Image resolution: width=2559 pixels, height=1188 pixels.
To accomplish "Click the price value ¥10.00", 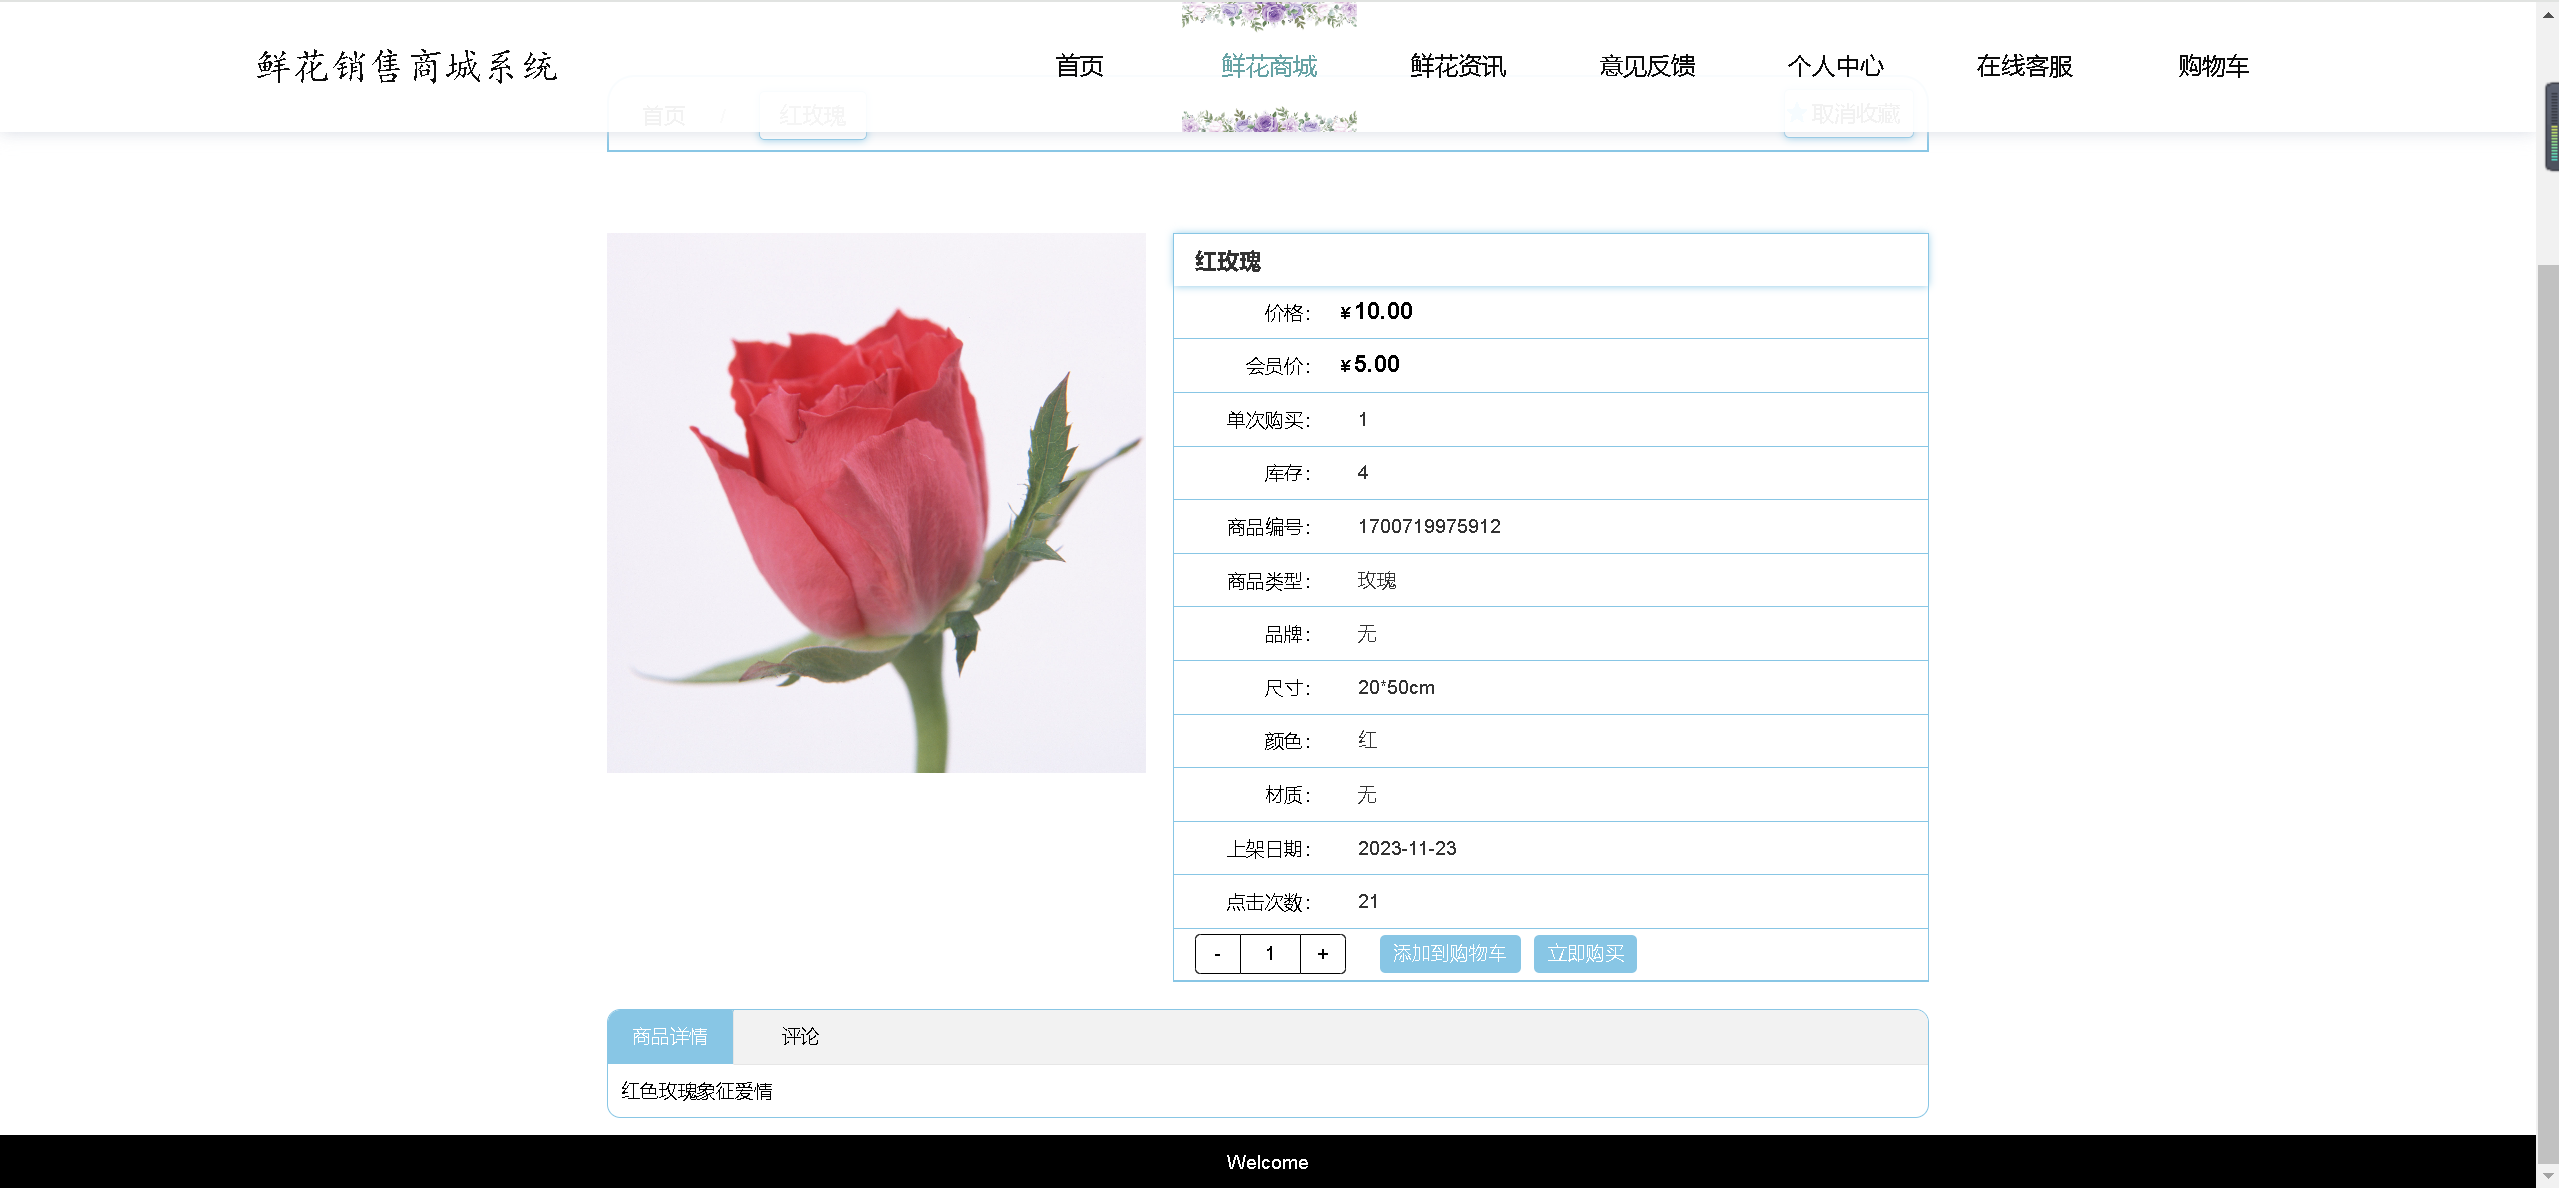I will click(1376, 312).
